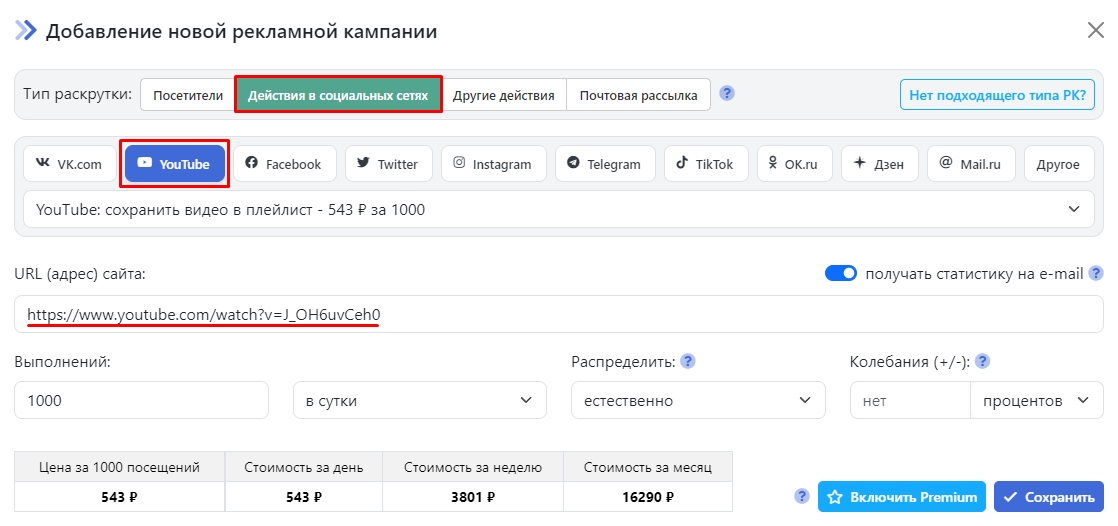Click the site URL input field
The width and height of the screenshot is (1118, 526).
[558, 314]
